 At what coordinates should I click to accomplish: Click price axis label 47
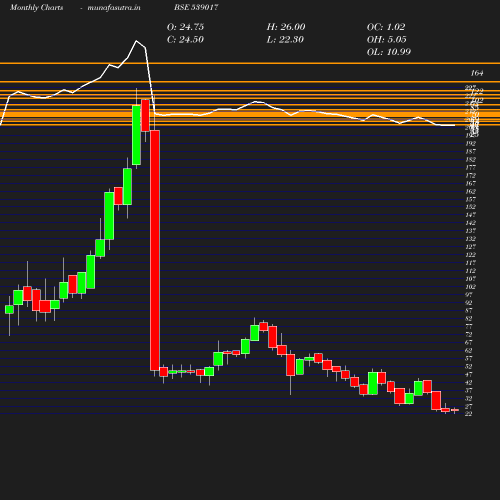469,375
